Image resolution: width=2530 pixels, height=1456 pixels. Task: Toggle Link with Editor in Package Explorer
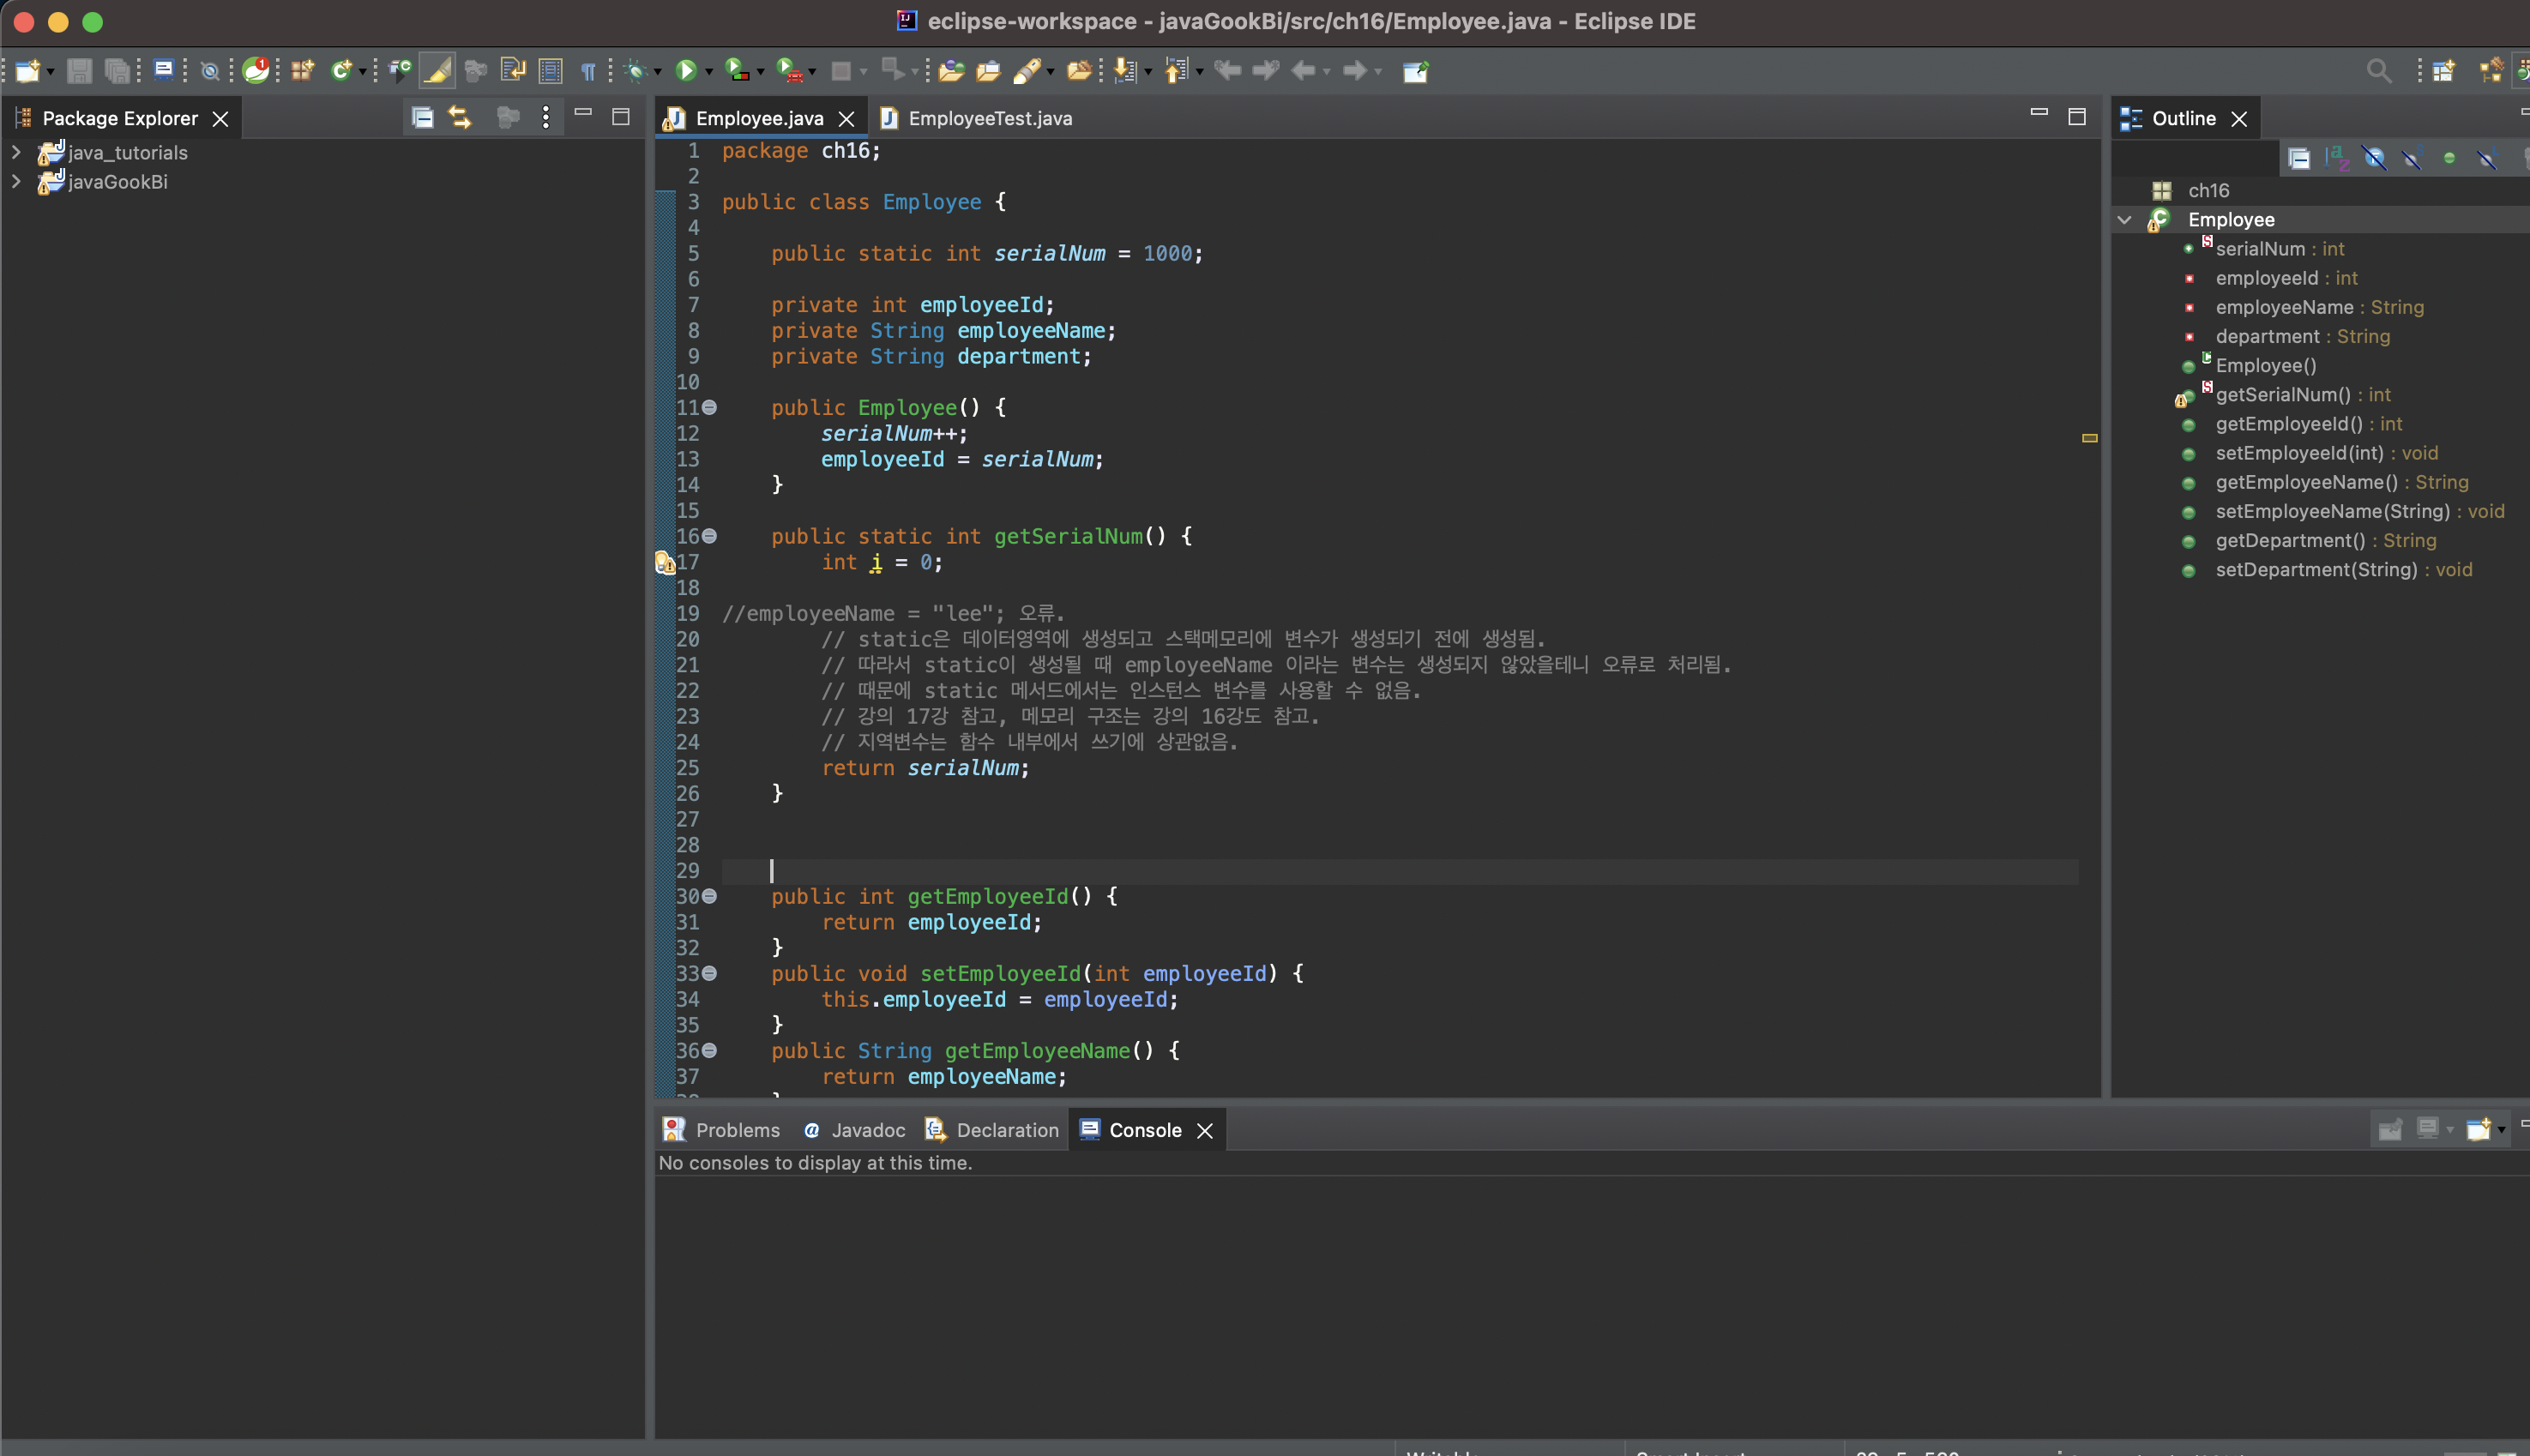click(x=460, y=118)
